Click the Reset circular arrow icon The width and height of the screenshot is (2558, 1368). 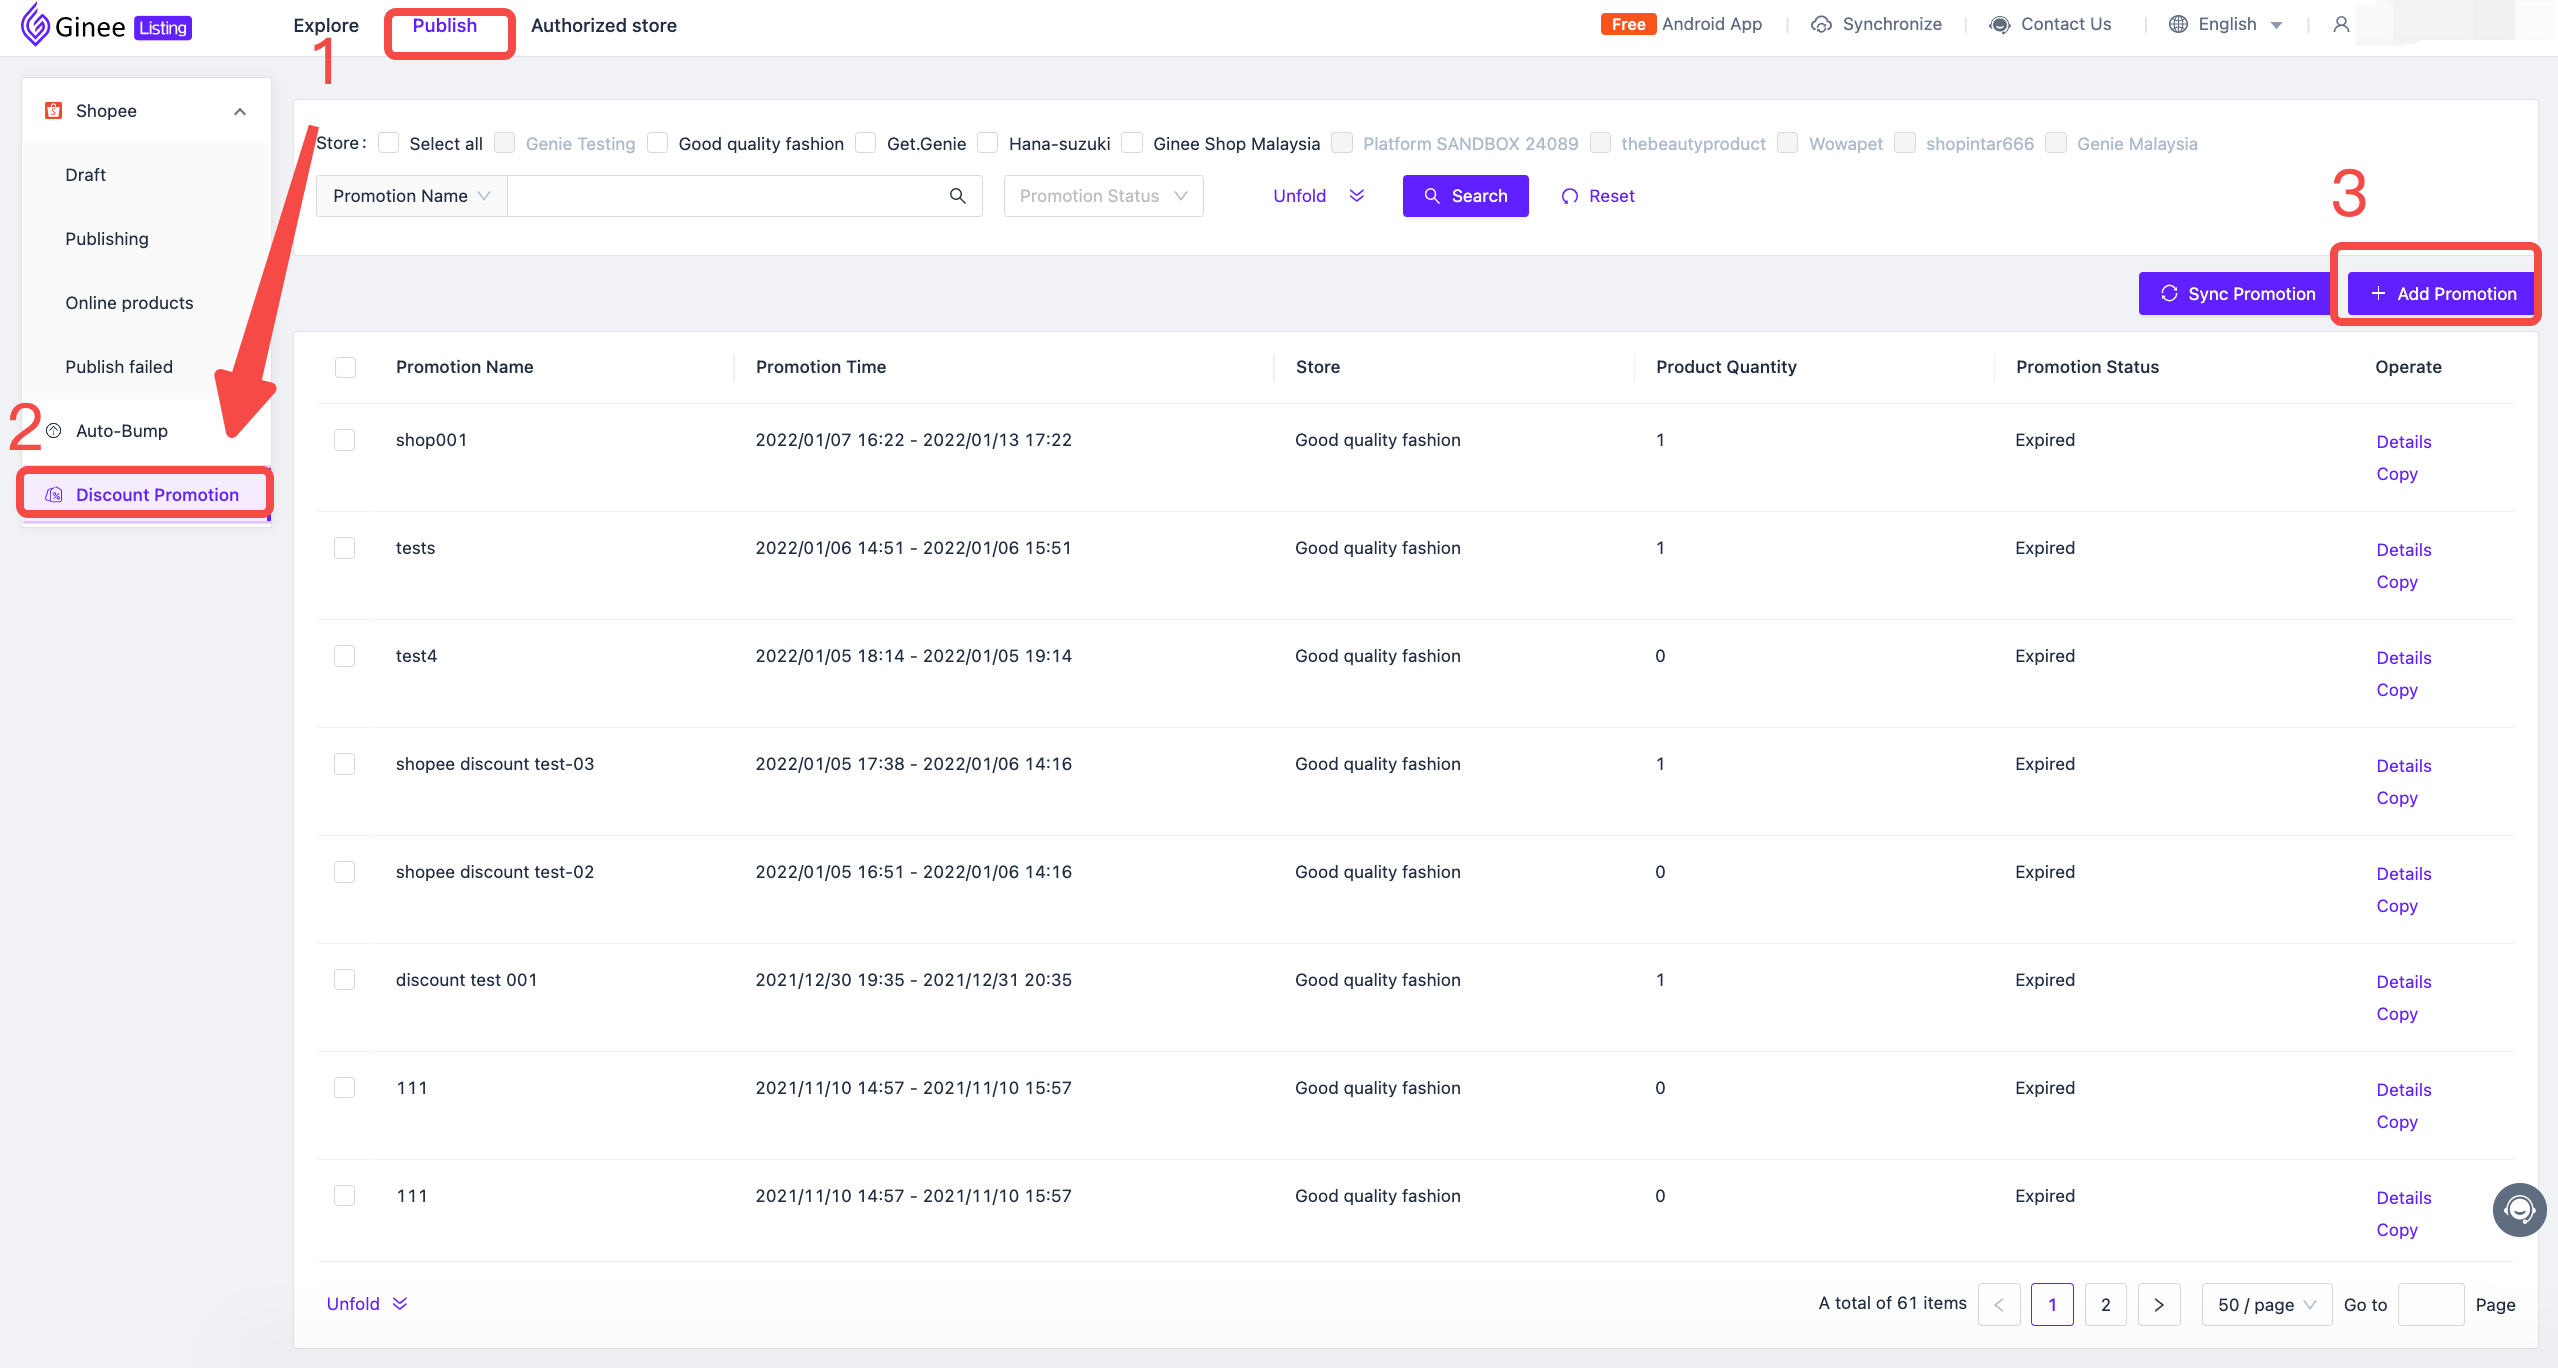[x=1570, y=197]
